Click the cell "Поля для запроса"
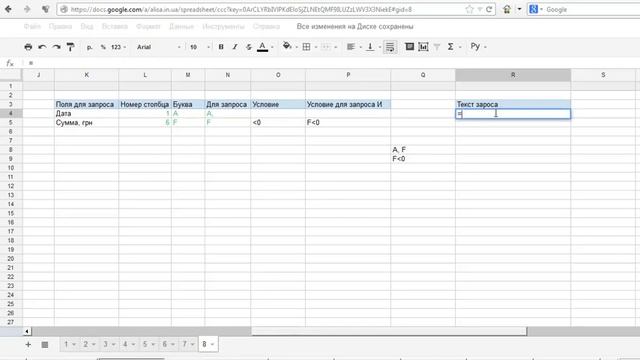640x360 pixels. 87,104
